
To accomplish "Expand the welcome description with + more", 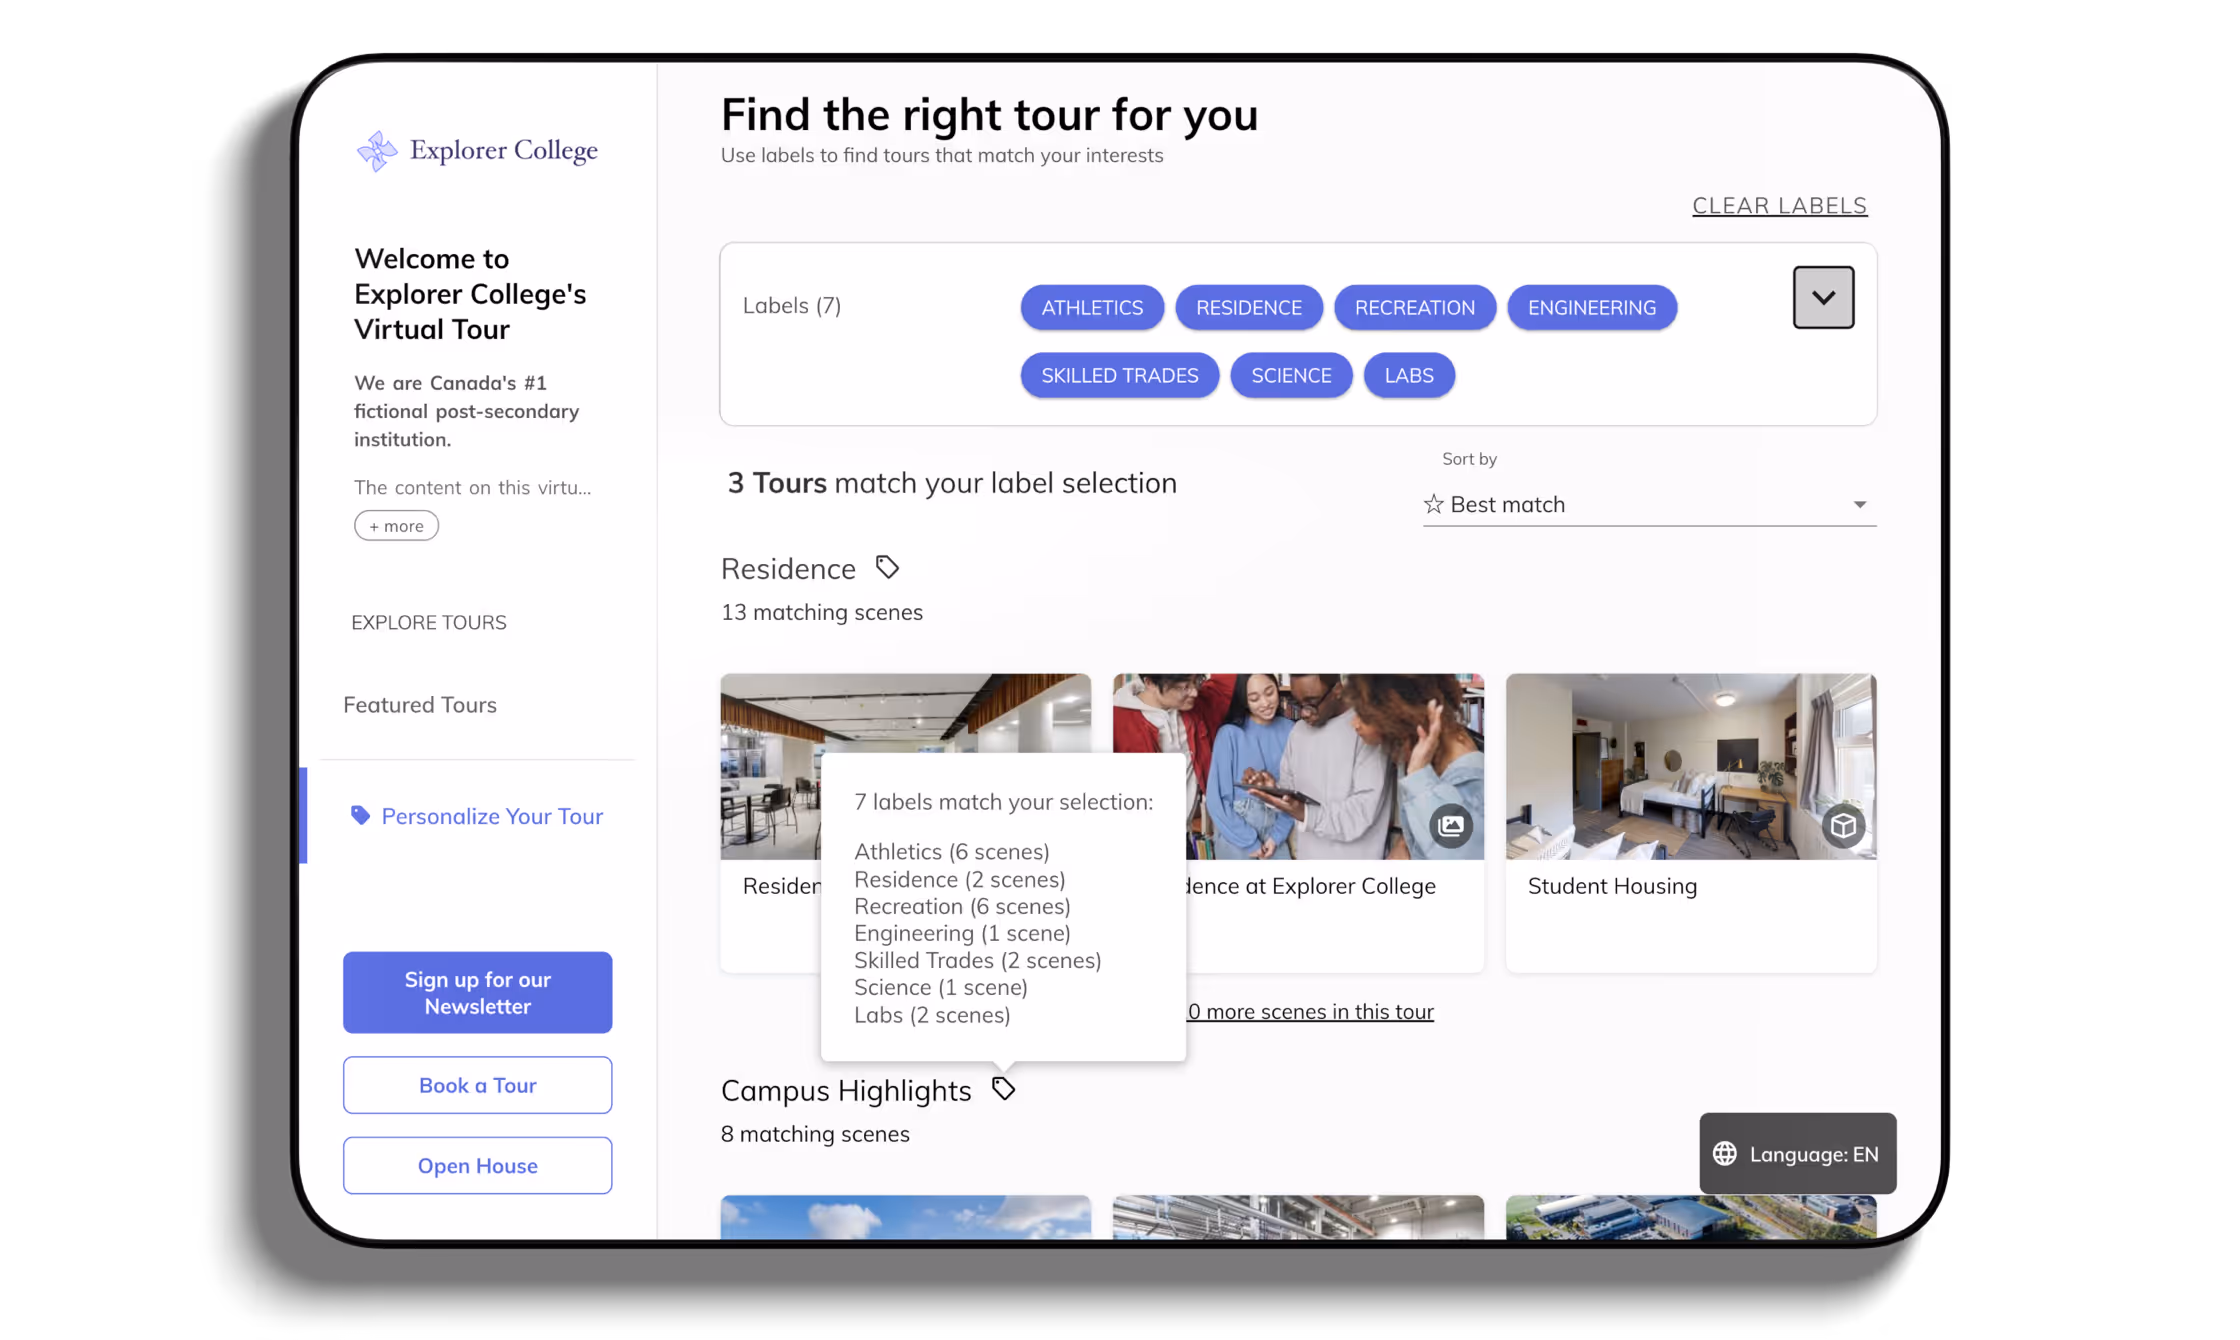I will point(396,526).
